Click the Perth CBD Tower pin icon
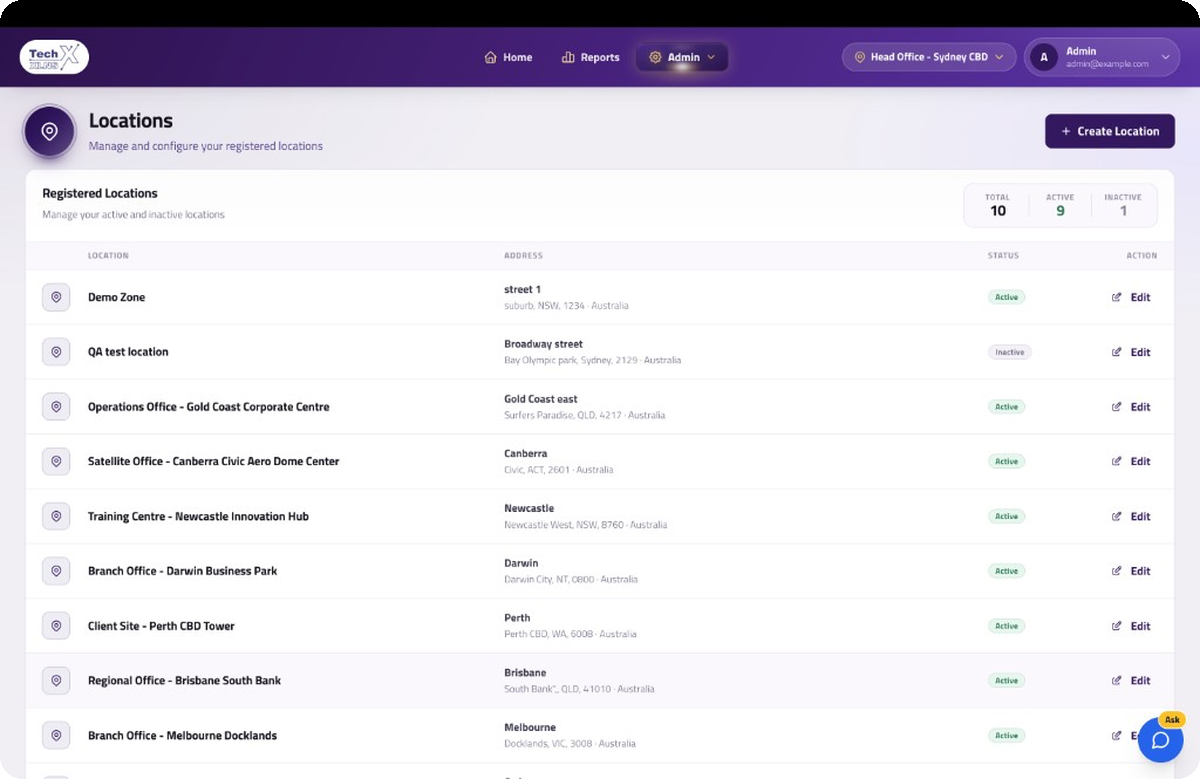This screenshot has height=779, width=1200. point(56,626)
